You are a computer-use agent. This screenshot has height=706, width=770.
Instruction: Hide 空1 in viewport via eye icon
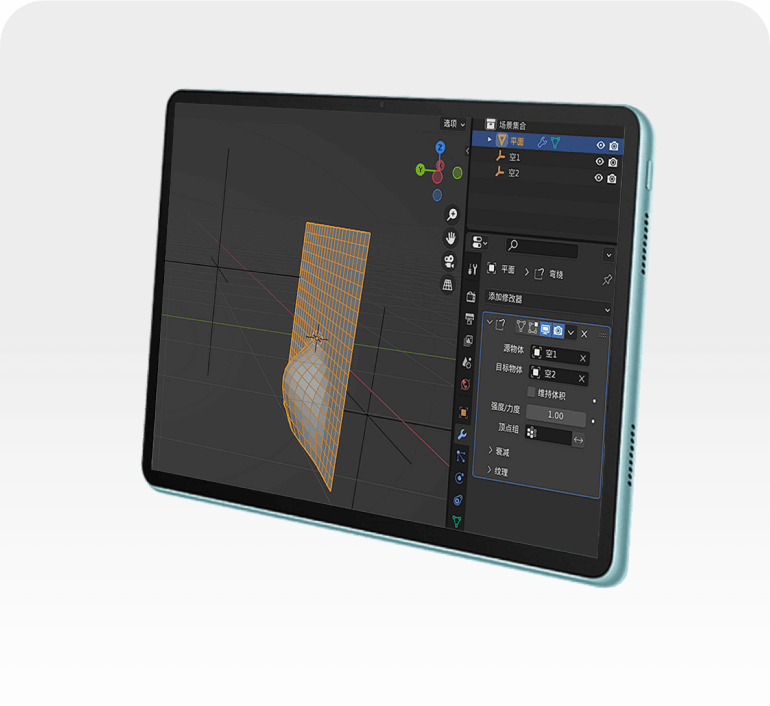(599, 162)
